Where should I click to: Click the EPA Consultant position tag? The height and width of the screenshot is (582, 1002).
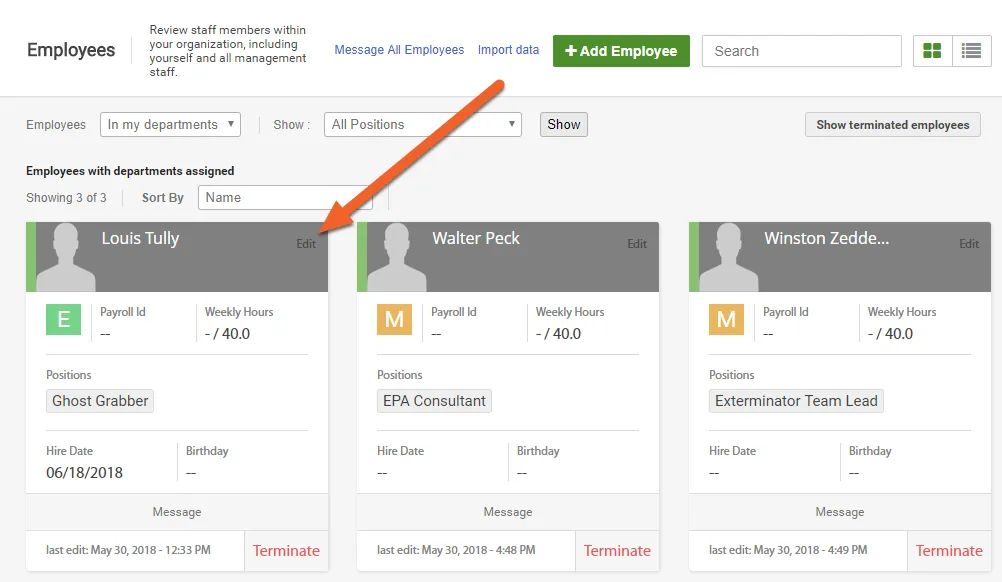[x=434, y=401]
